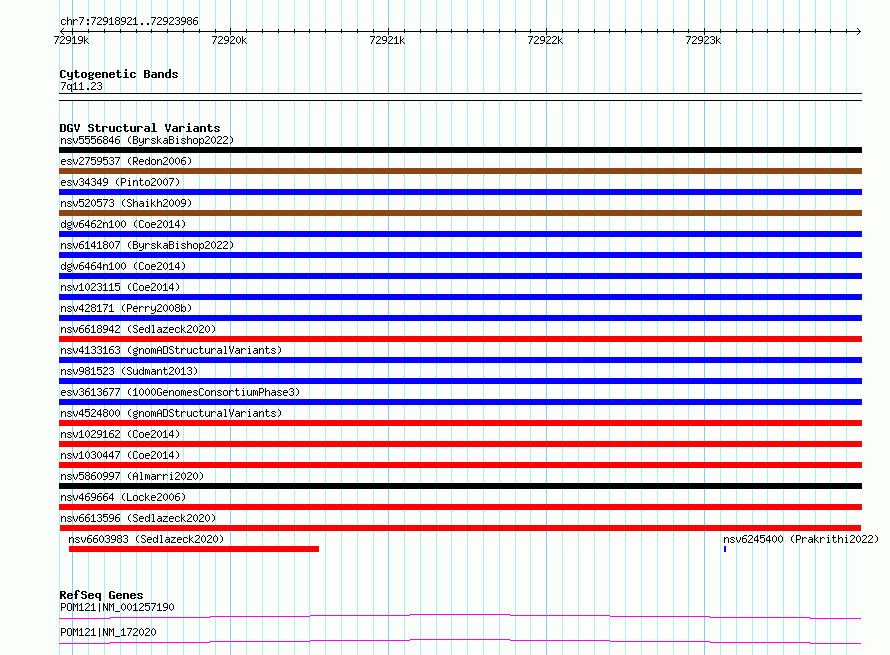Click the blue esv34349 variant bar
Image resolution: width=890 pixels, height=655 pixels.
point(460,192)
